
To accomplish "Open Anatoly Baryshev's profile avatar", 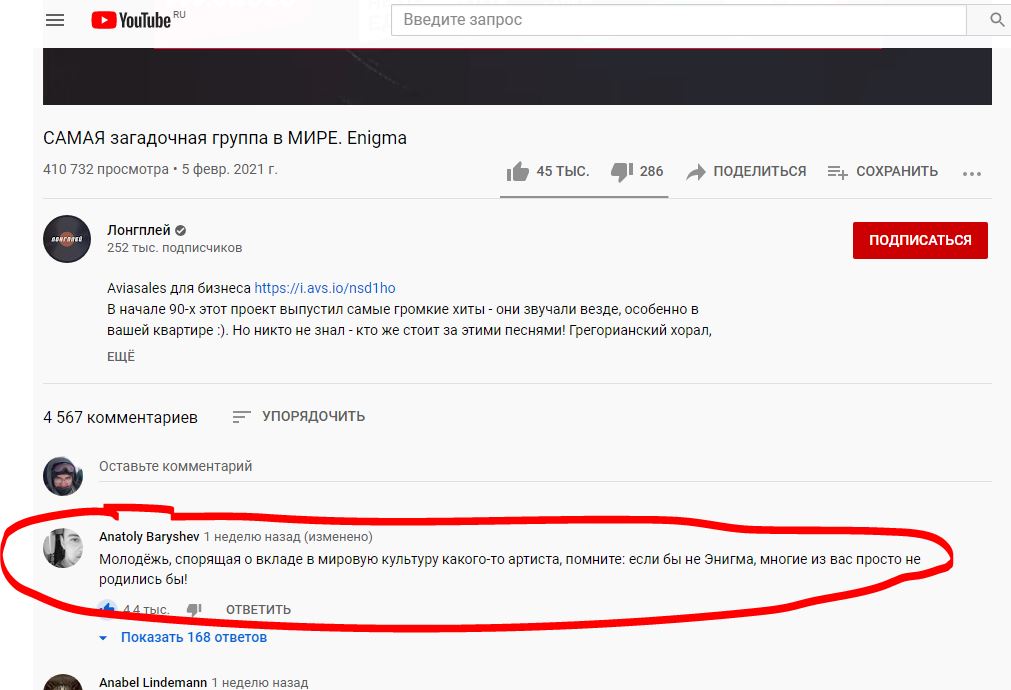I will (63, 548).
